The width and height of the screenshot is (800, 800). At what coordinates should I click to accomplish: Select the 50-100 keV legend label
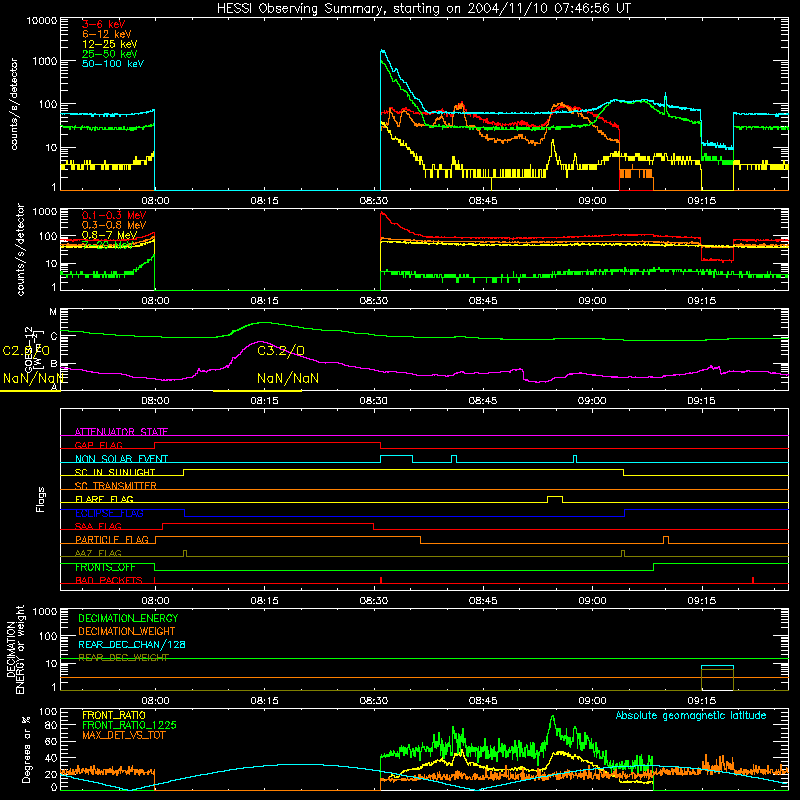[x=113, y=64]
